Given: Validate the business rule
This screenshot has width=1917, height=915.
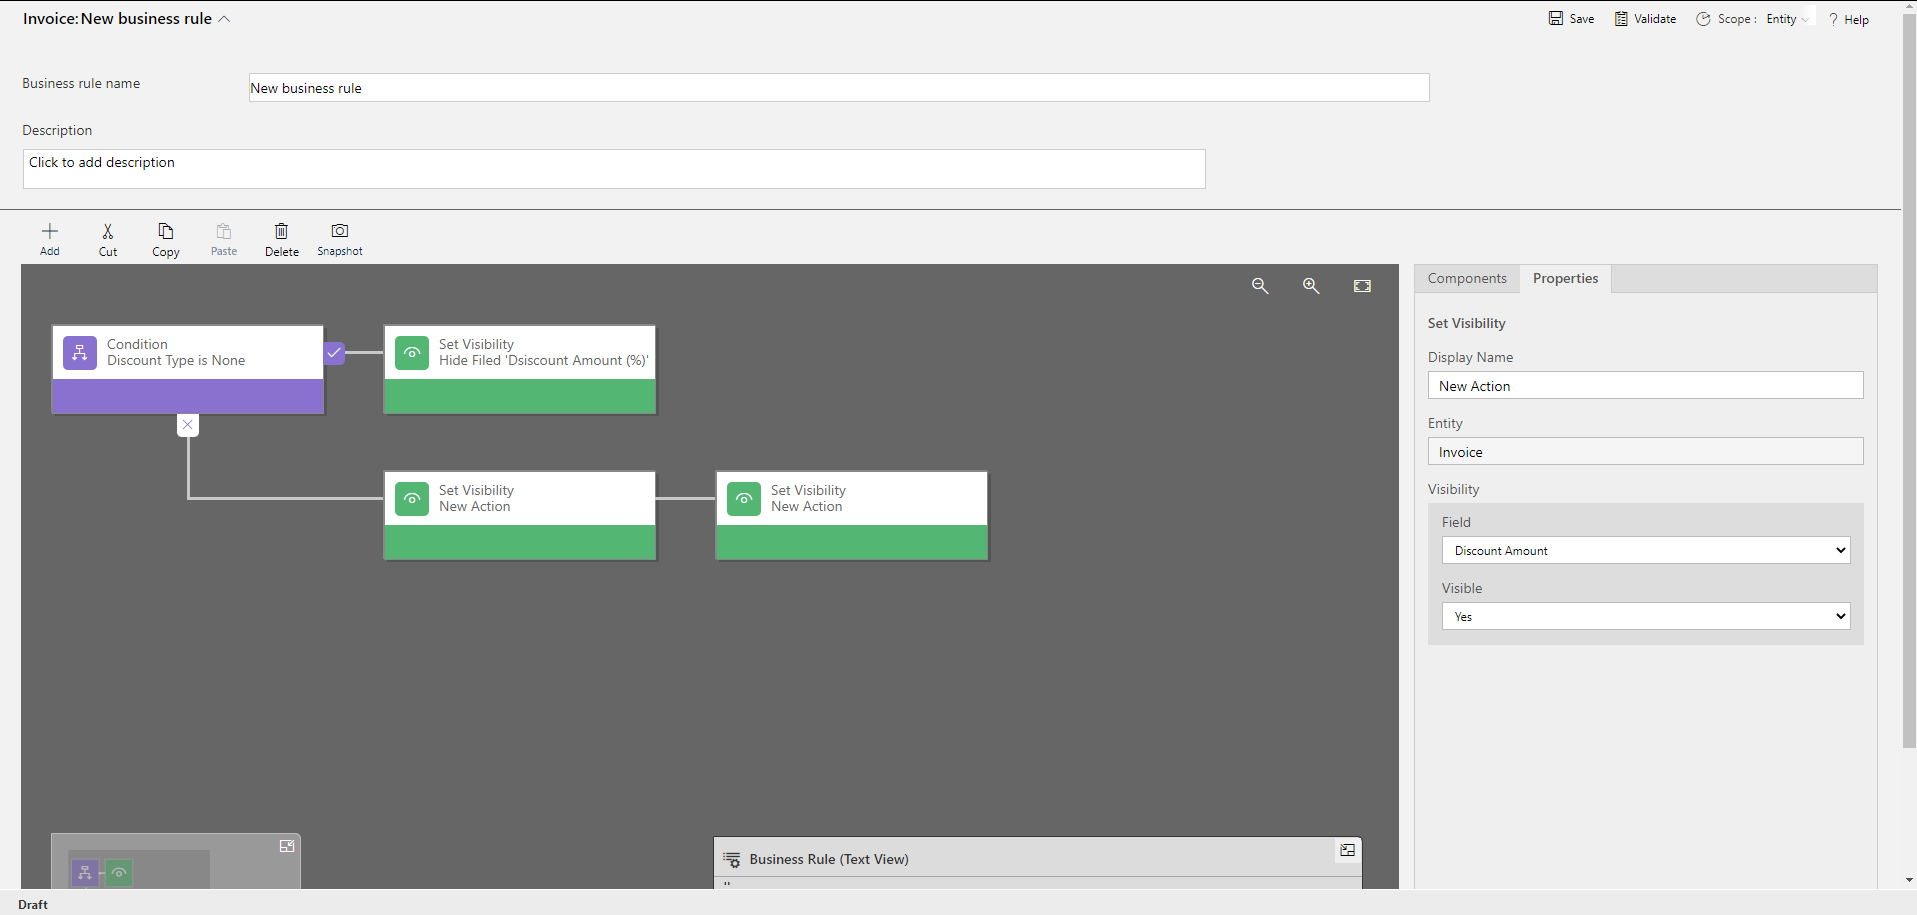Looking at the screenshot, I should (x=1645, y=18).
